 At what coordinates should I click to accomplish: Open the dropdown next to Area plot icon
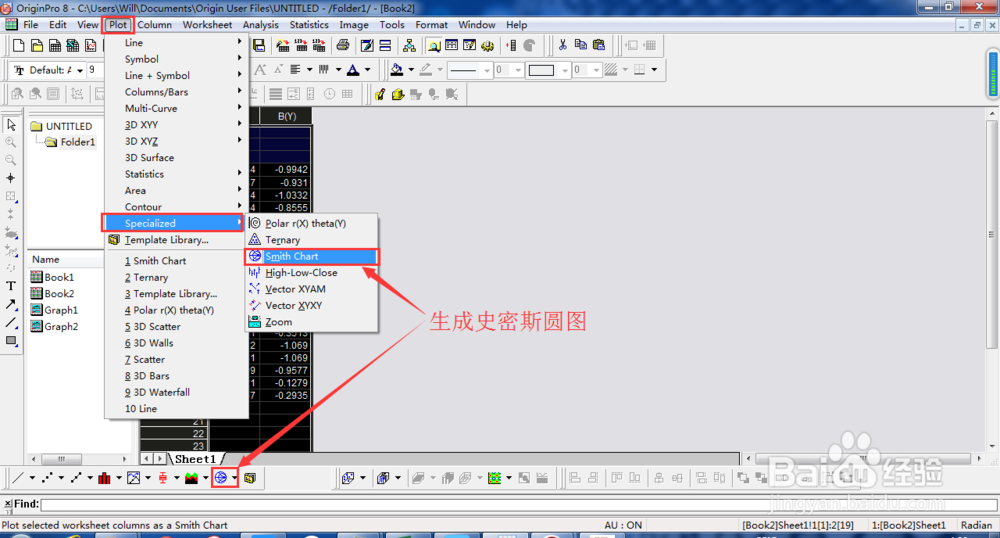[x=205, y=477]
